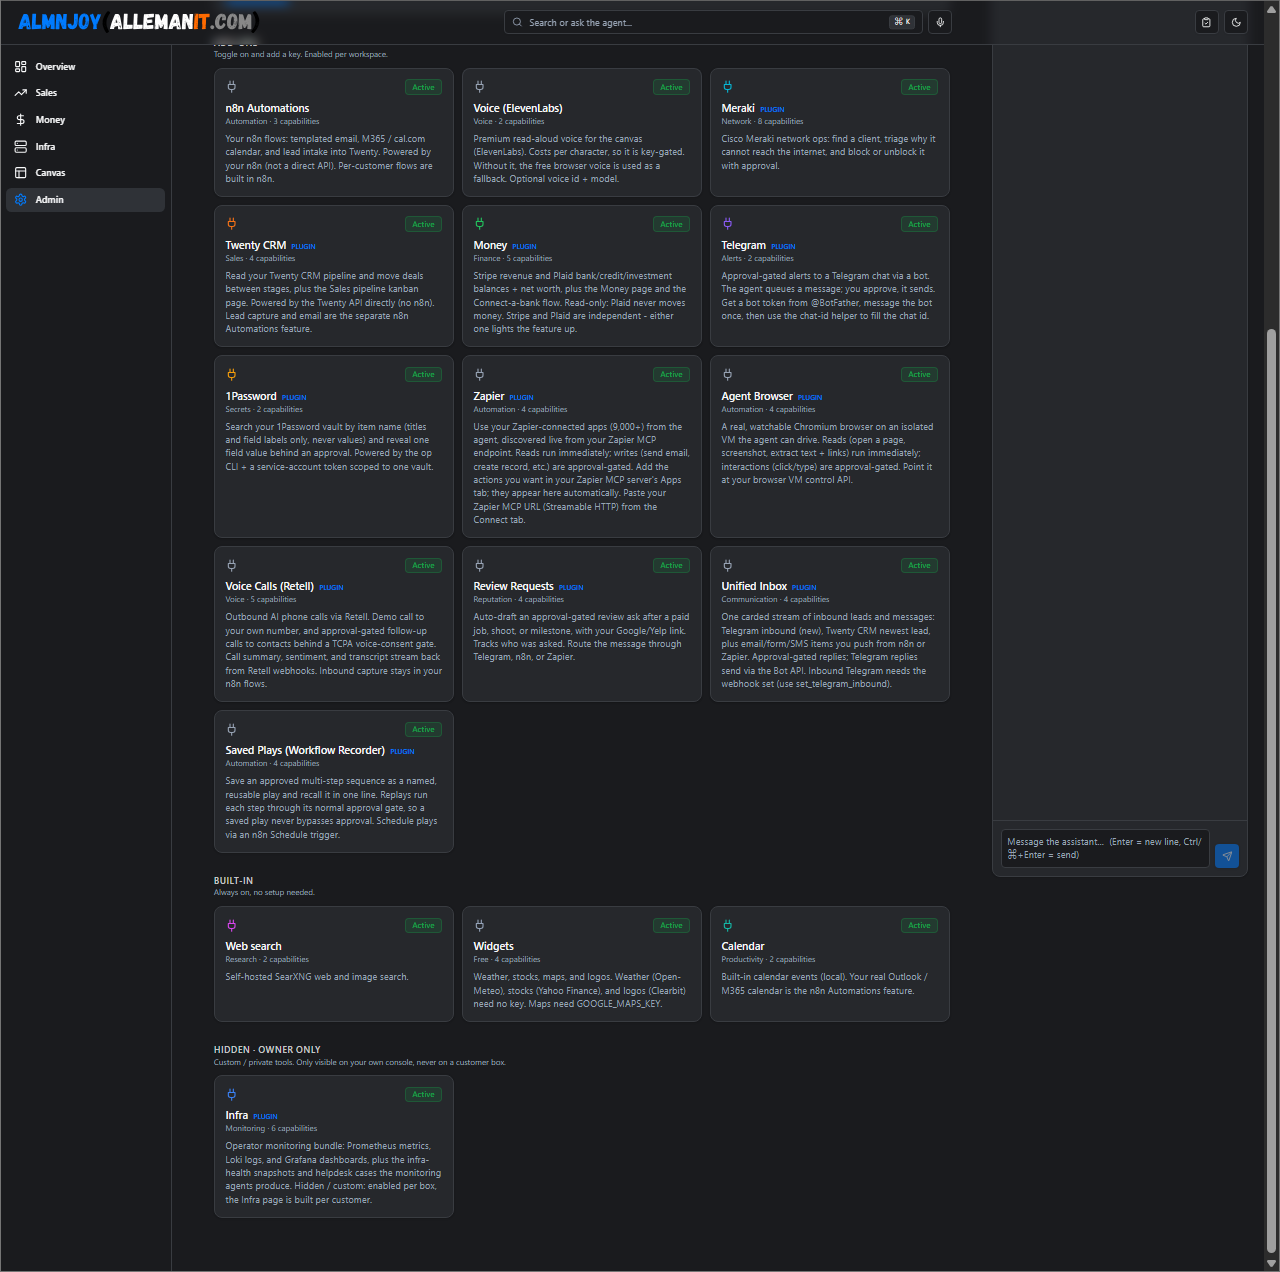Toggle Active badge on Saved Plays
Image resolution: width=1280 pixels, height=1272 pixels.
424,729
